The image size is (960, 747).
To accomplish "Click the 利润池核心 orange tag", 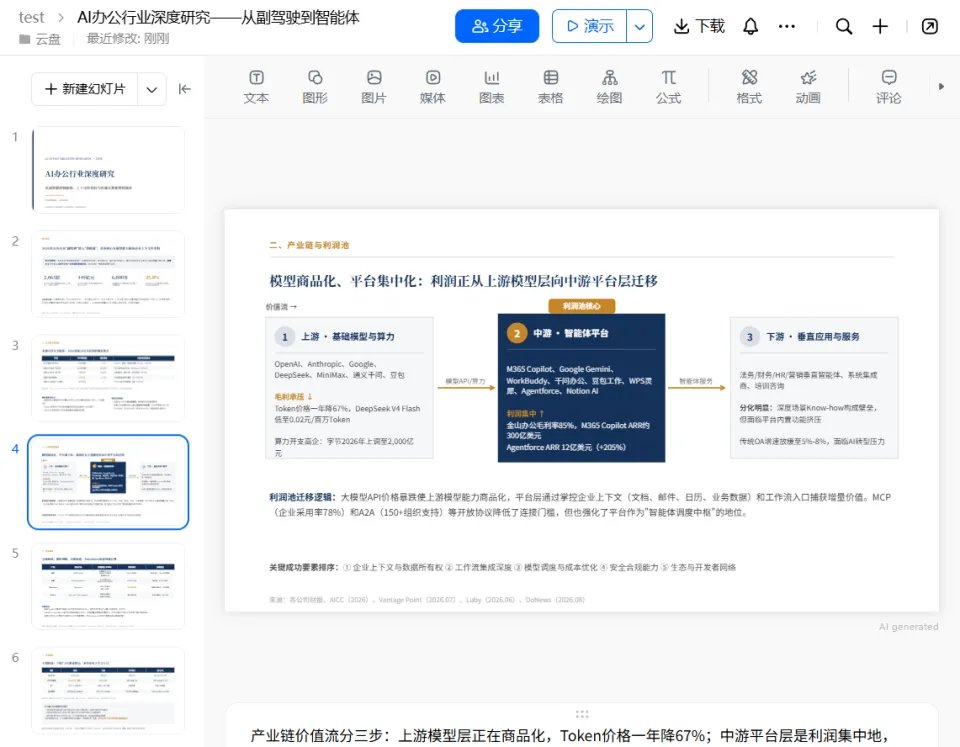I will click(x=581, y=306).
